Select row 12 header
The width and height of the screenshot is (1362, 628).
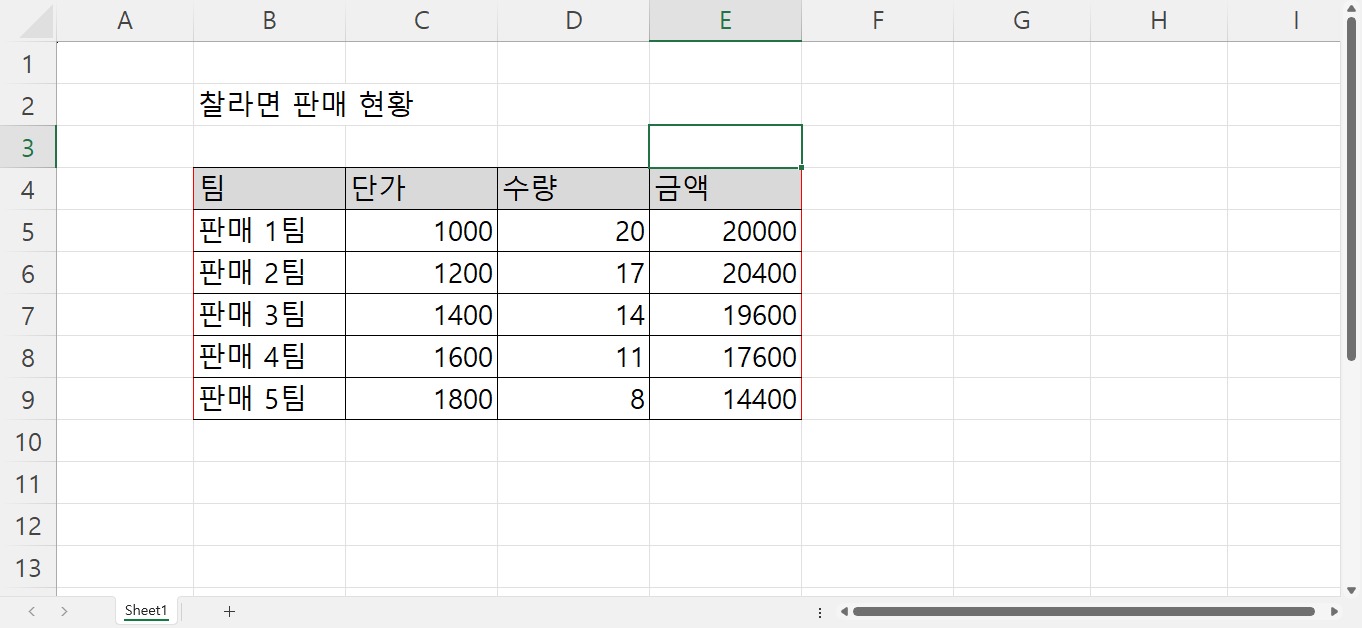click(x=28, y=525)
